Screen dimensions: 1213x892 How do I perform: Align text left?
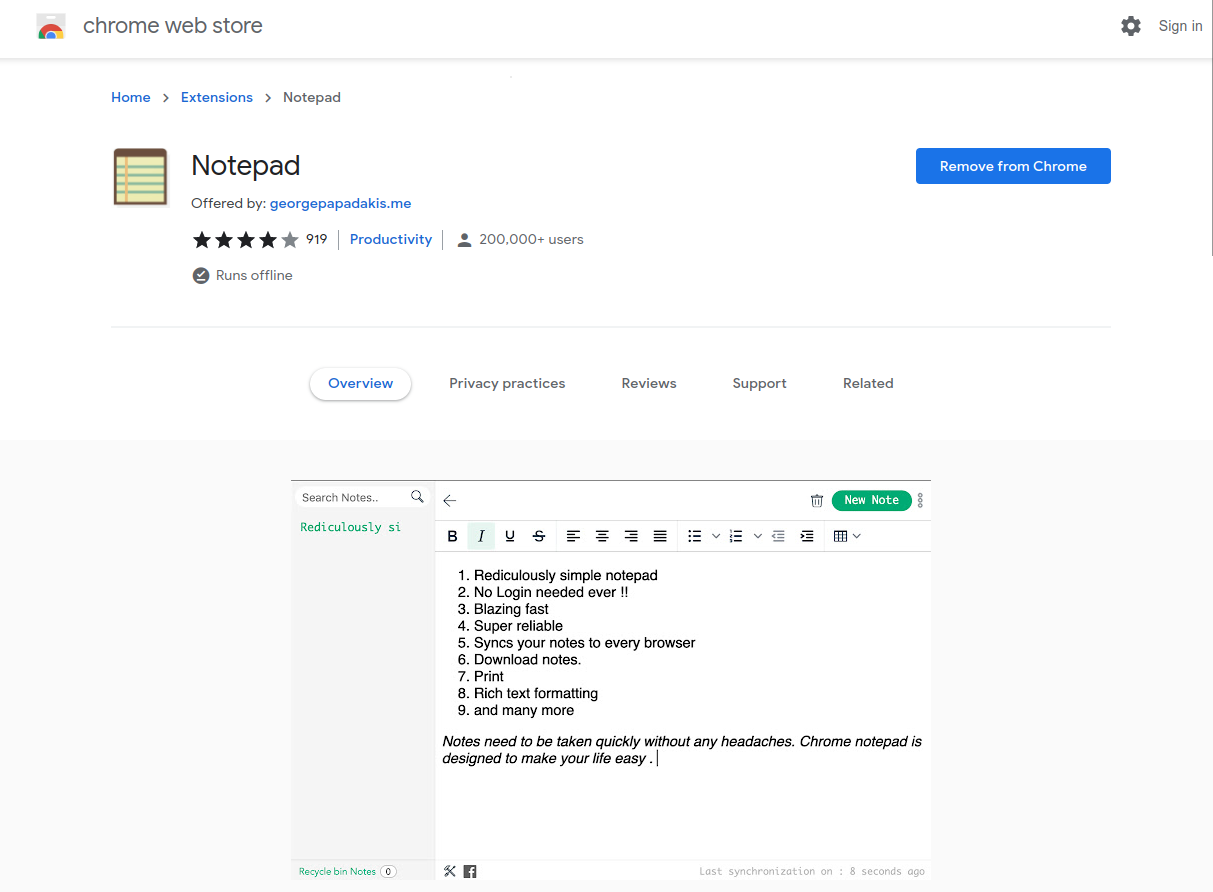point(573,536)
